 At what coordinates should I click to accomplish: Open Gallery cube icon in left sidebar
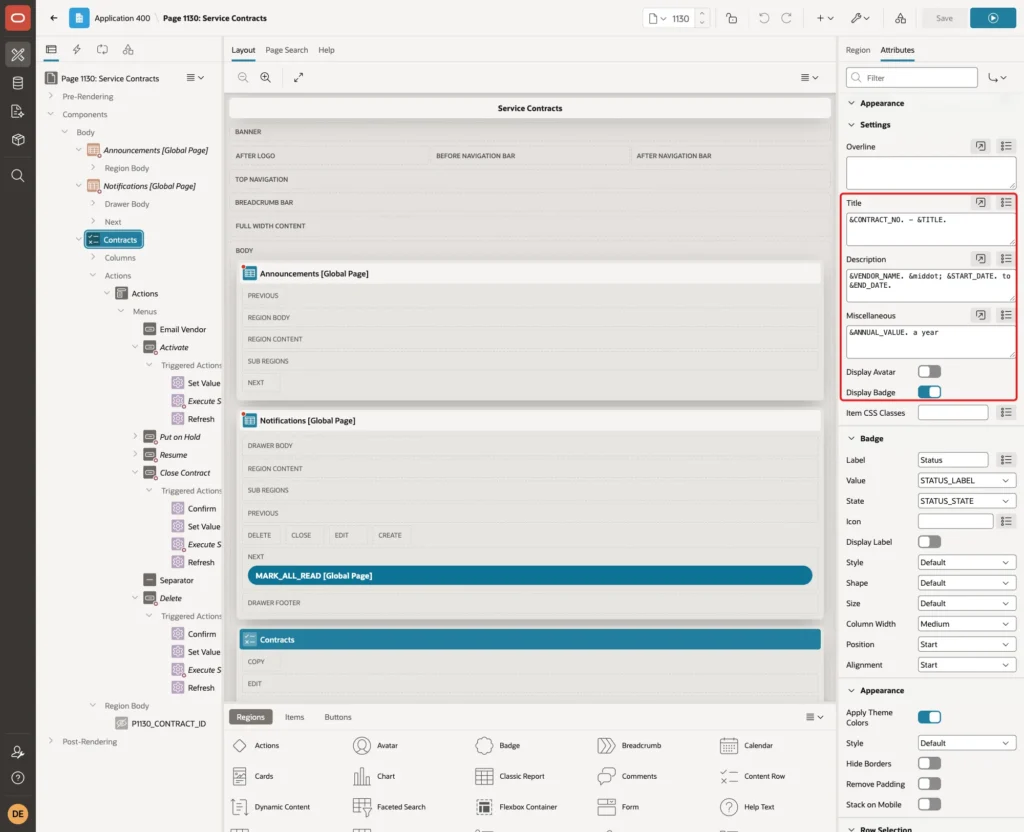point(18,139)
